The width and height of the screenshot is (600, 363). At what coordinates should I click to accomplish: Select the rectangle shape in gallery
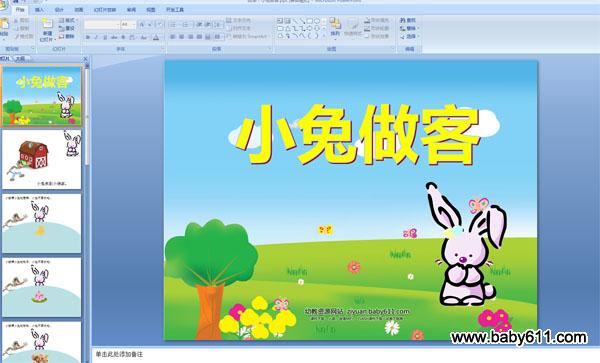(x=310, y=21)
